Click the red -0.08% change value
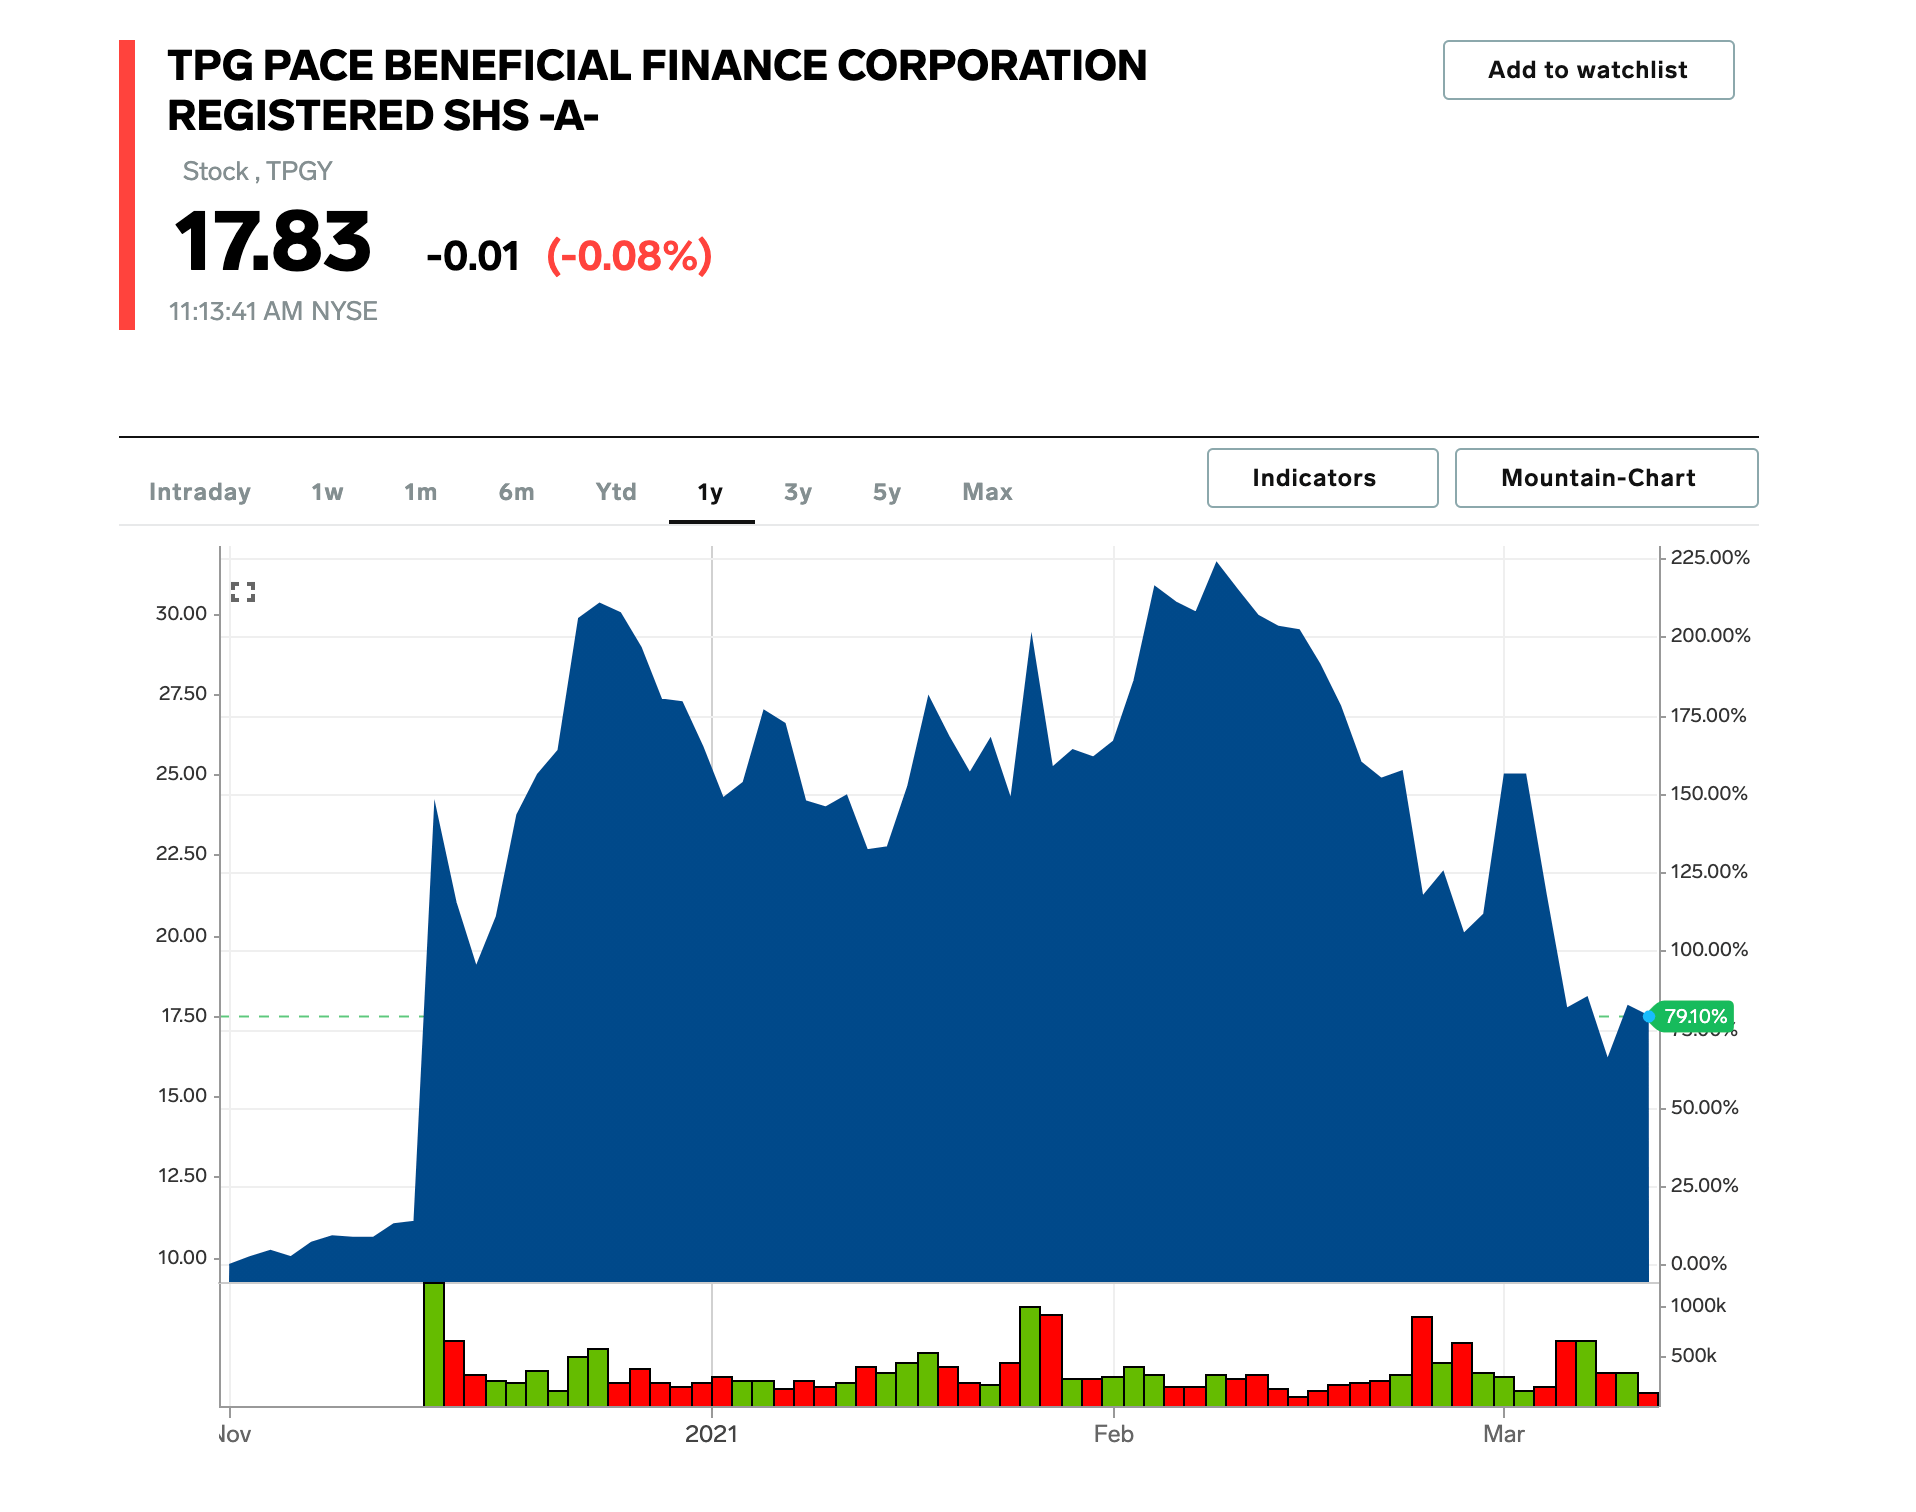The width and height of the screenshot is (1916, 1512). click(x=629, y=256)
